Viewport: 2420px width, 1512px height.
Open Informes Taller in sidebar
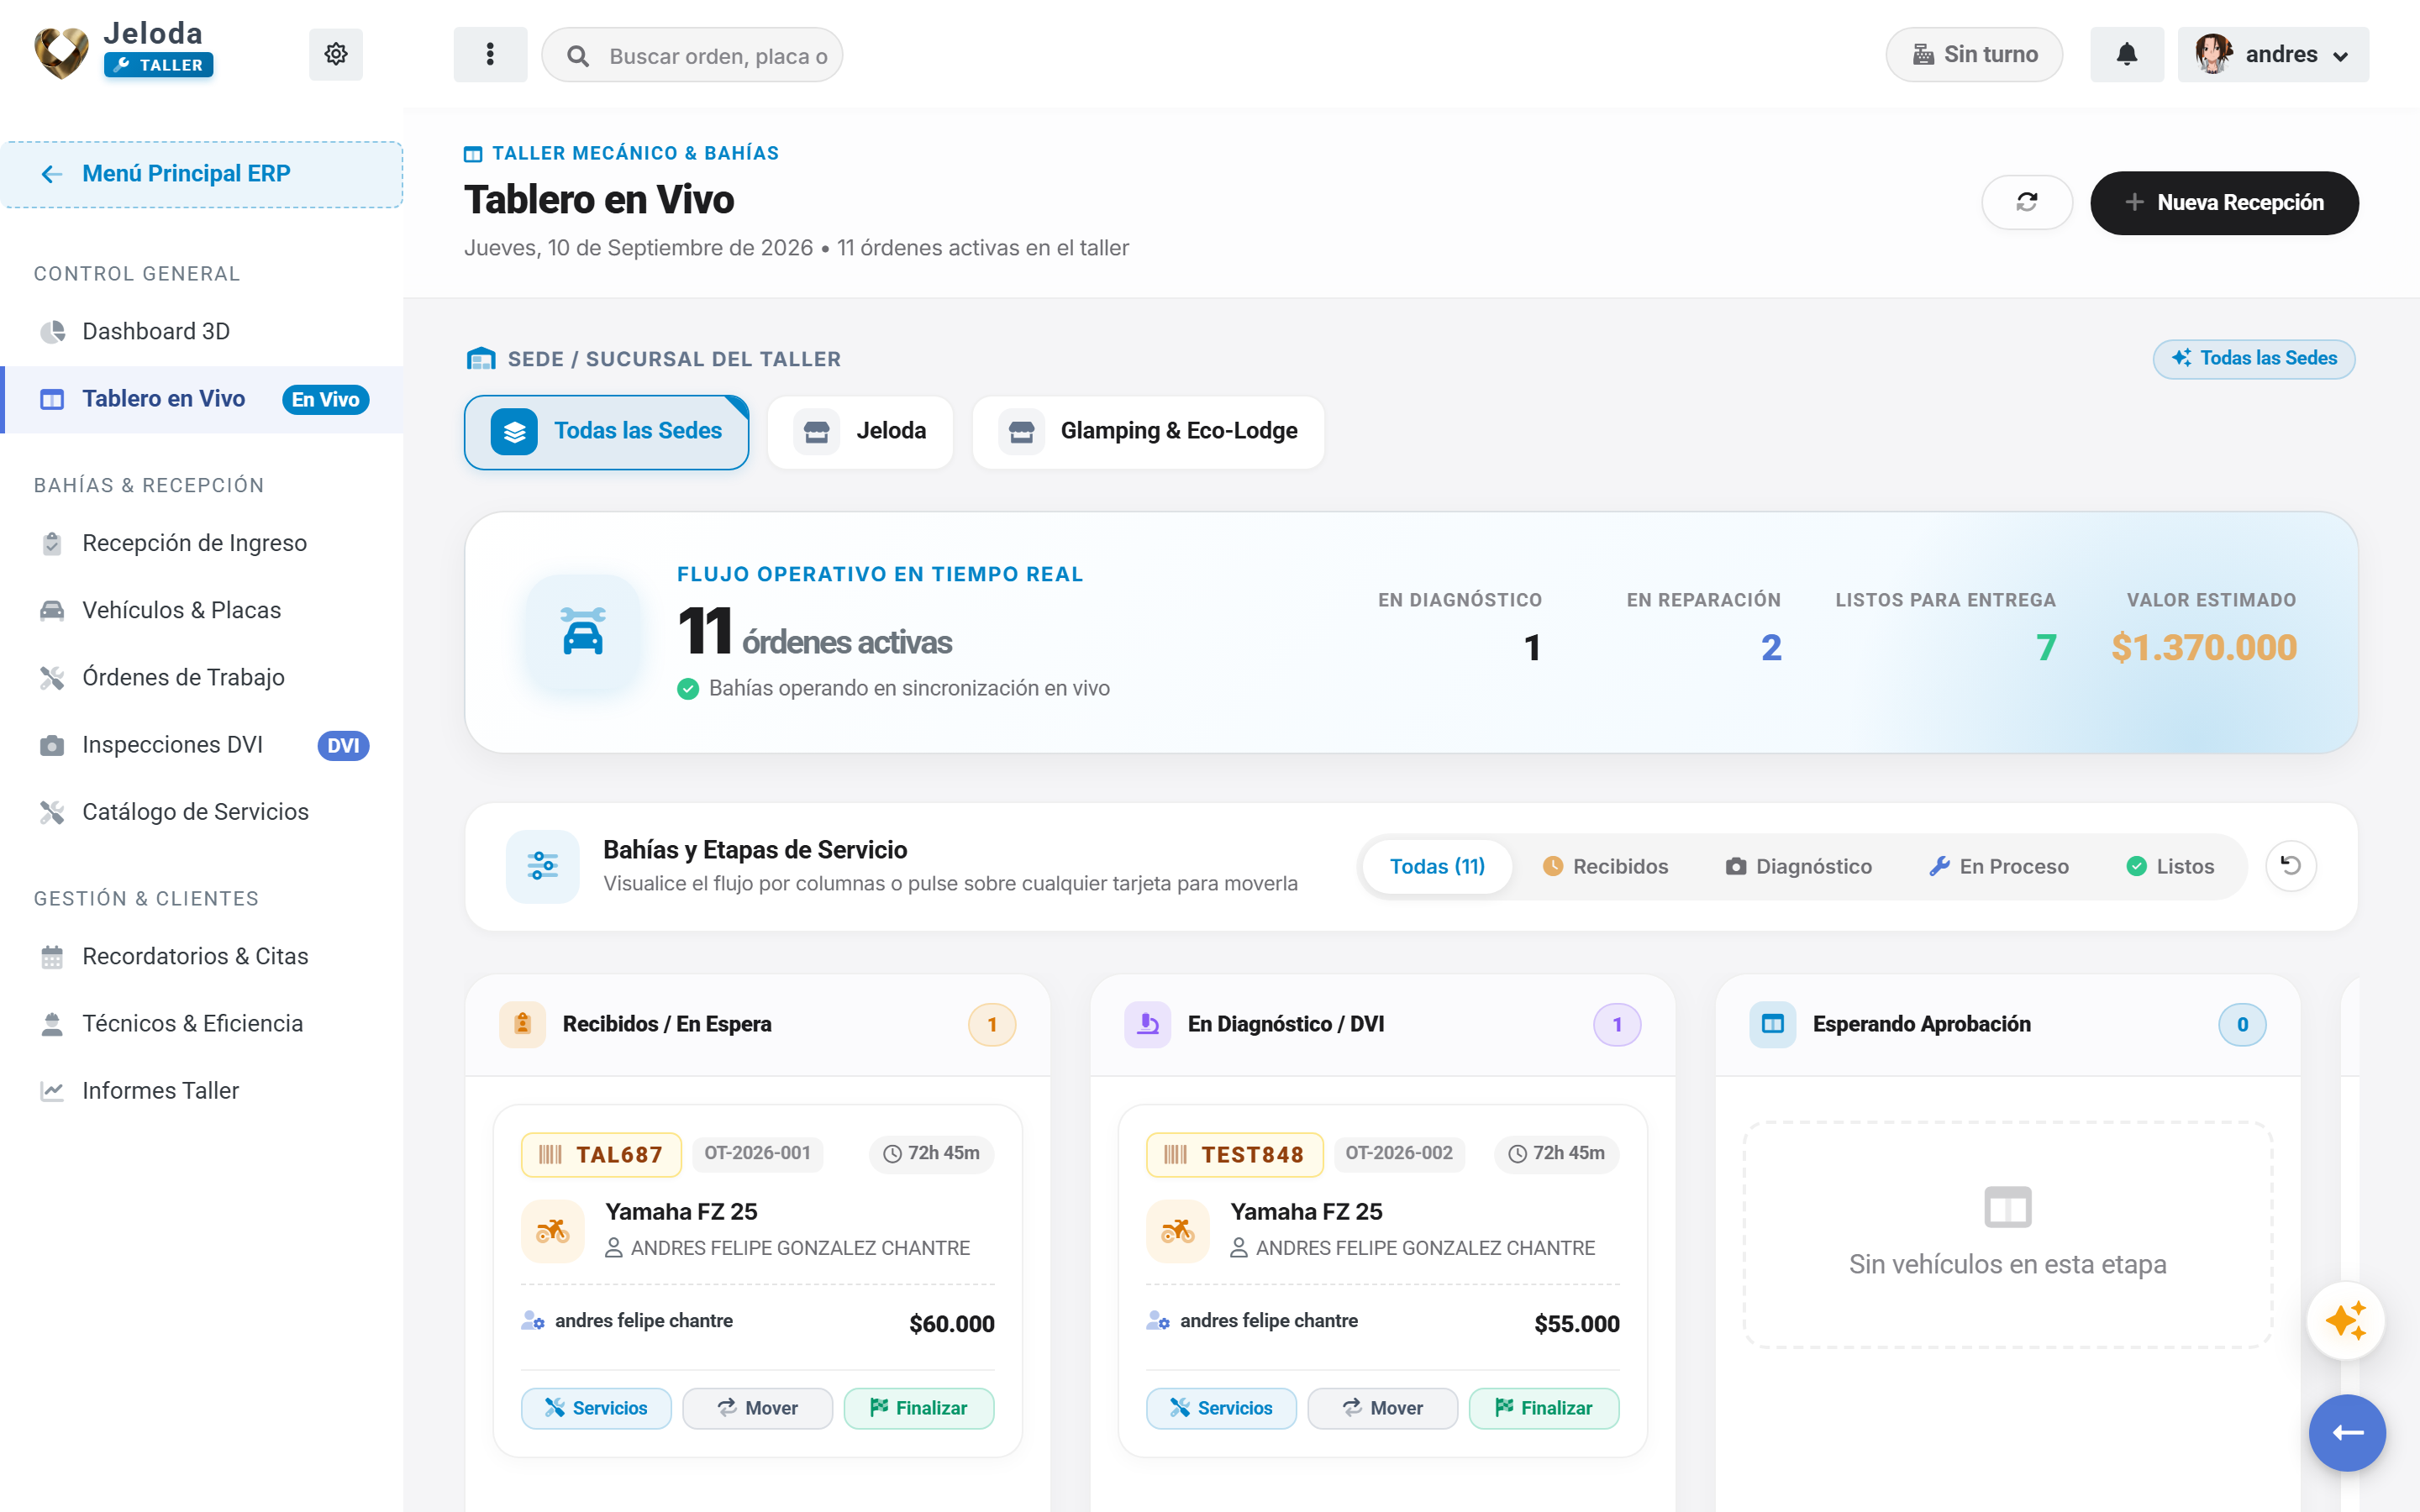point(202,1090)
